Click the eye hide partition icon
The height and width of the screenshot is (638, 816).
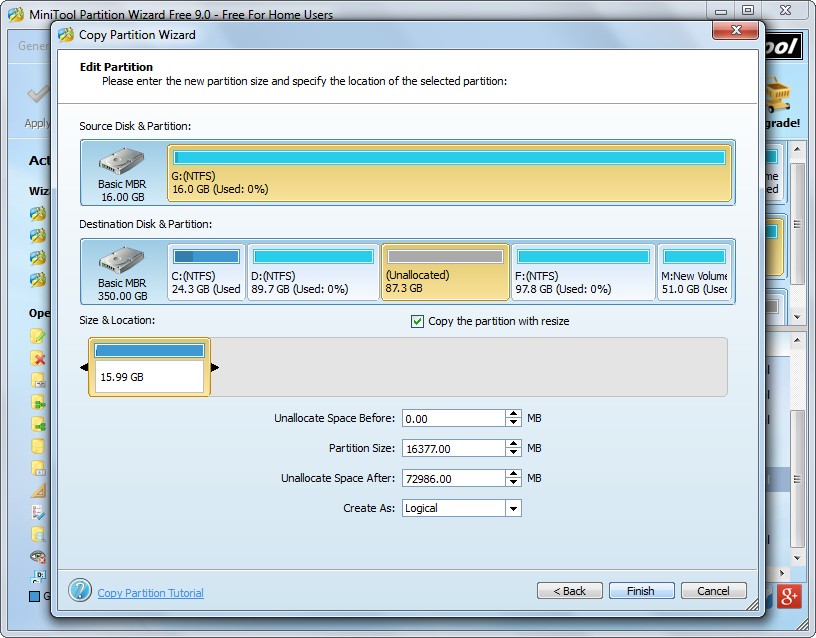[x=38, y=557]
